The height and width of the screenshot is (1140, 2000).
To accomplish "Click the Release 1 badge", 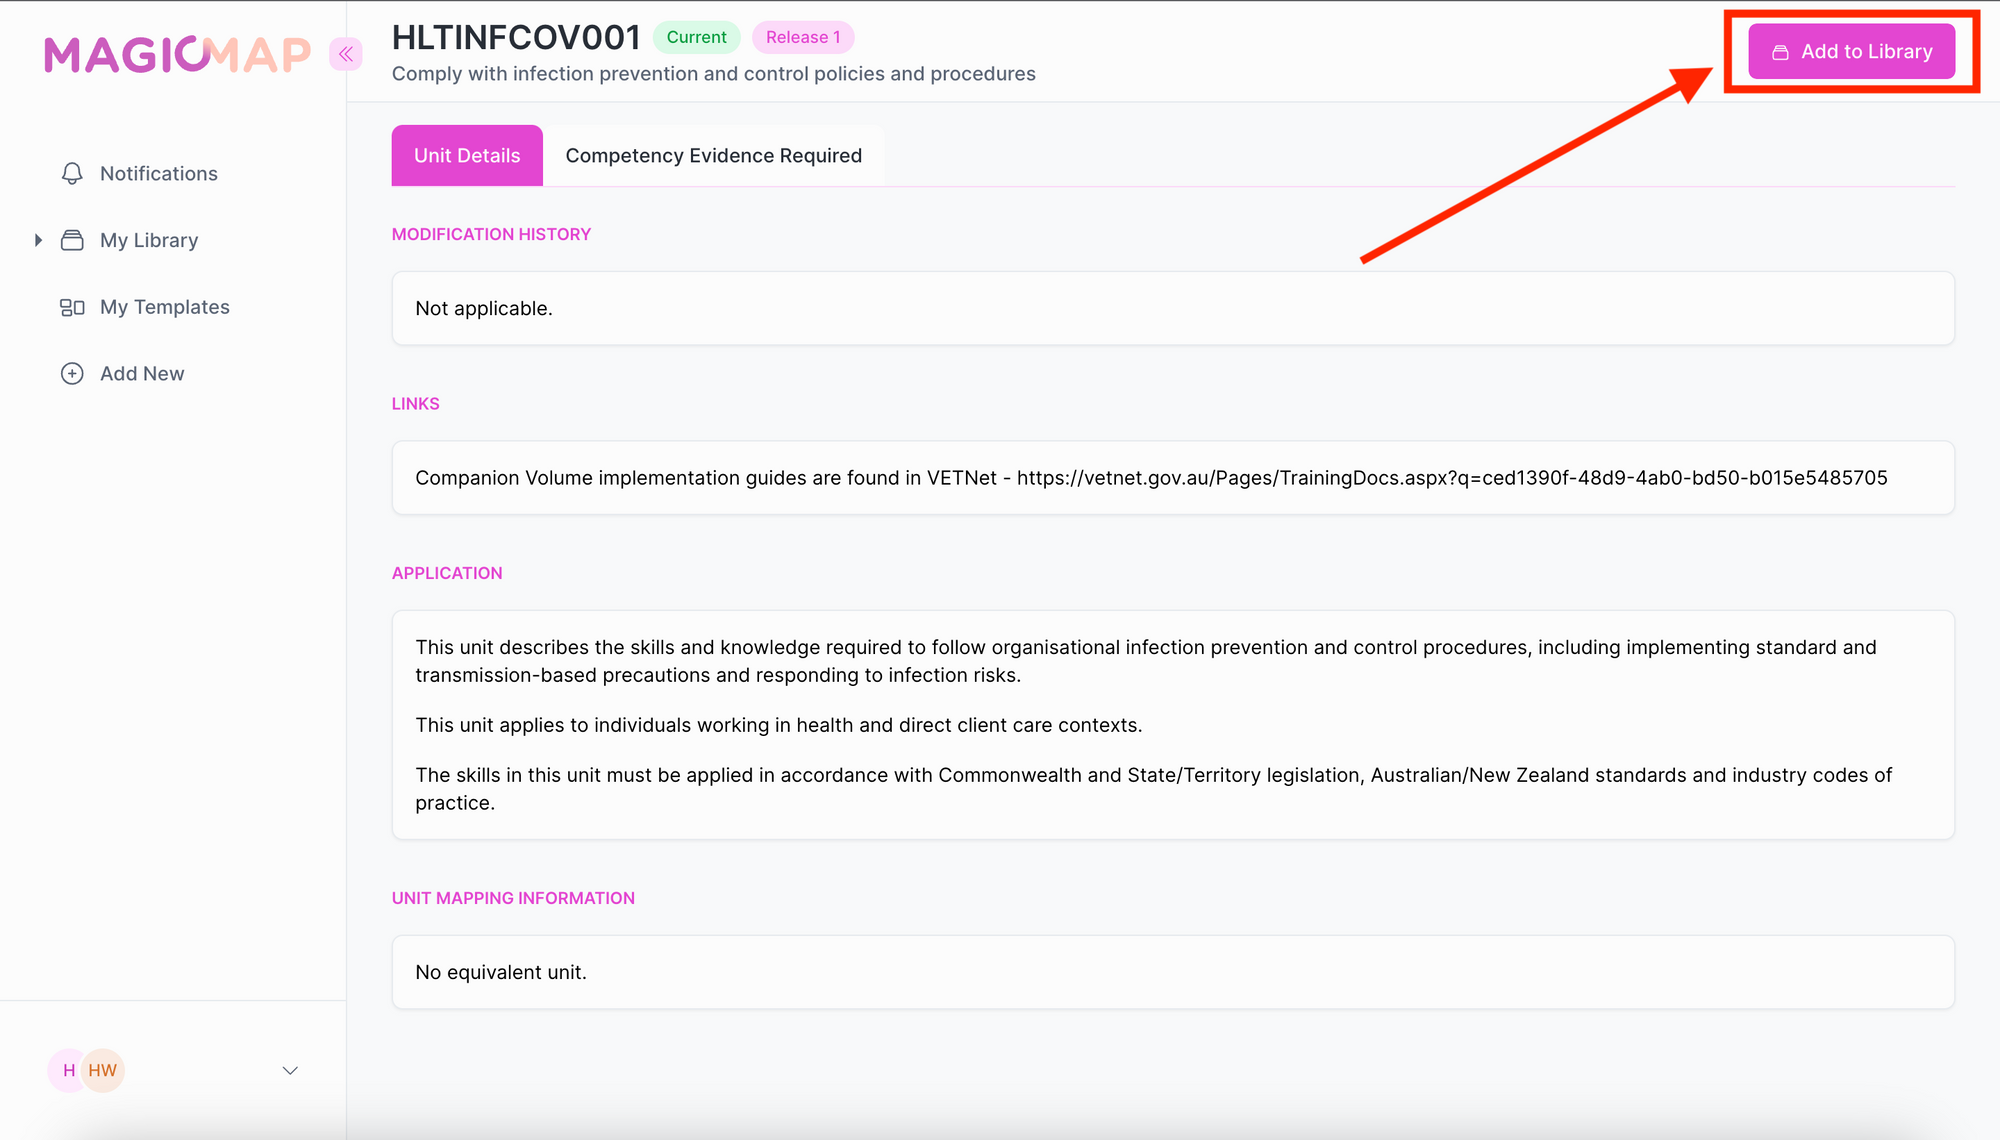I will click(803, 38).
